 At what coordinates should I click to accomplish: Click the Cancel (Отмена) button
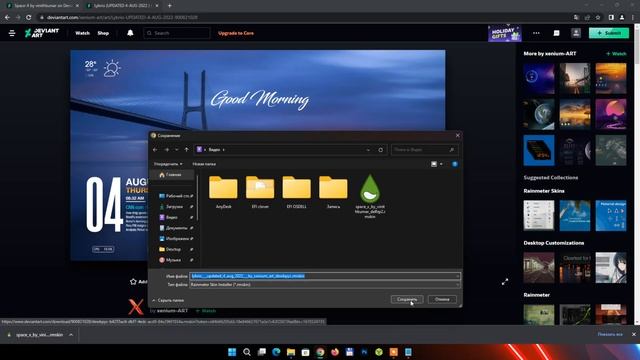click(442, 299)
